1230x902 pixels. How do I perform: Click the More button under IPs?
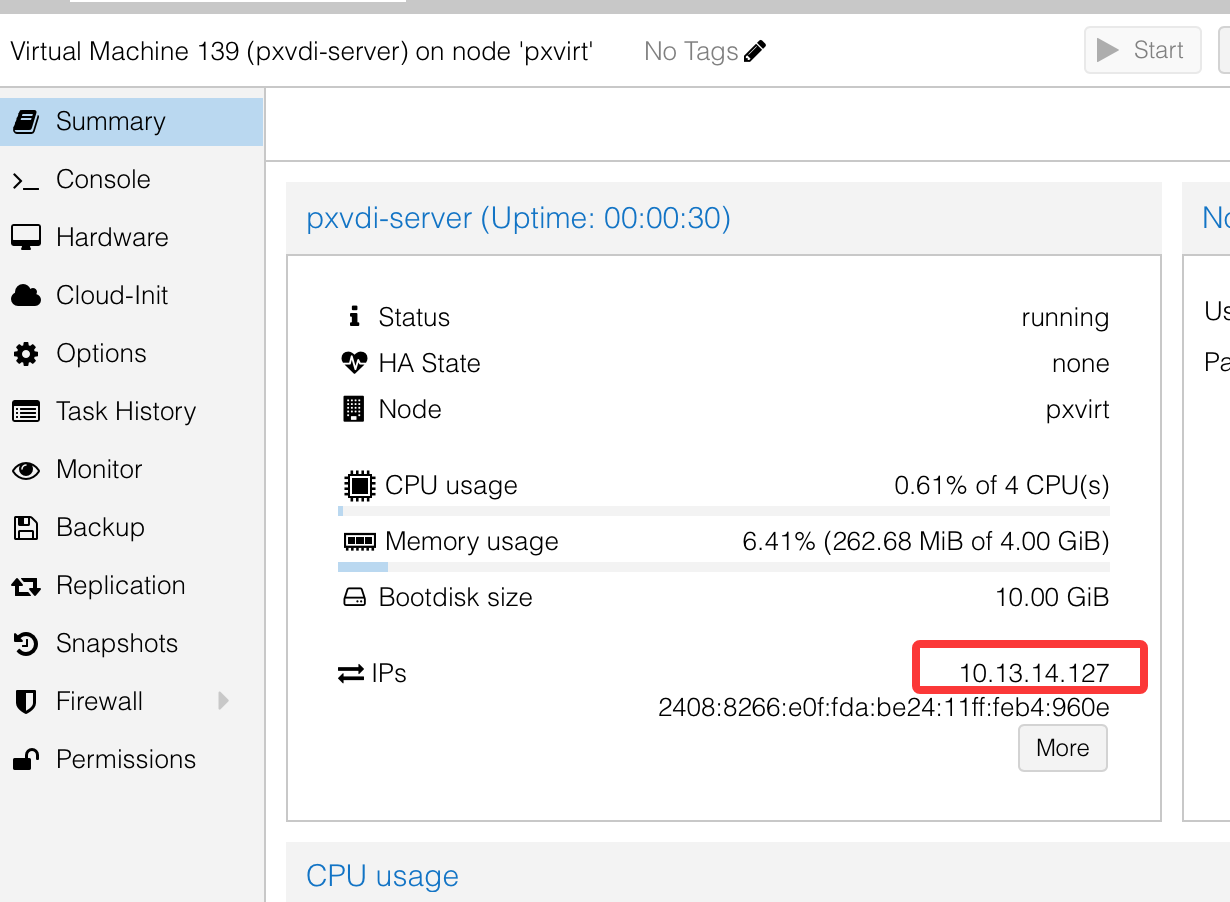(1063, 748)
